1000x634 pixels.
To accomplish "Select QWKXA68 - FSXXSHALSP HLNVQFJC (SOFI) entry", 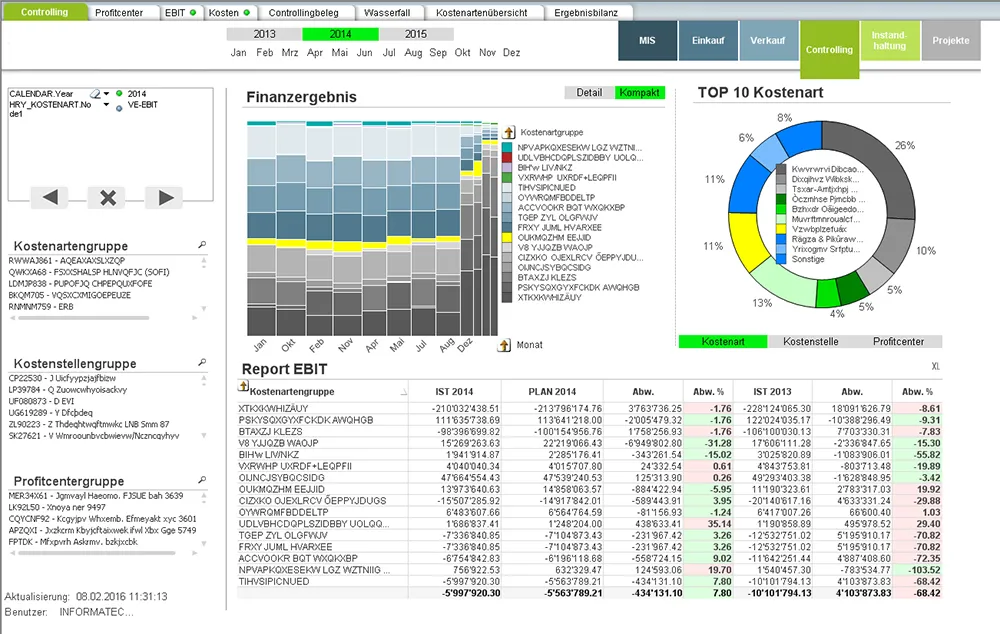I will click(89, 272).
